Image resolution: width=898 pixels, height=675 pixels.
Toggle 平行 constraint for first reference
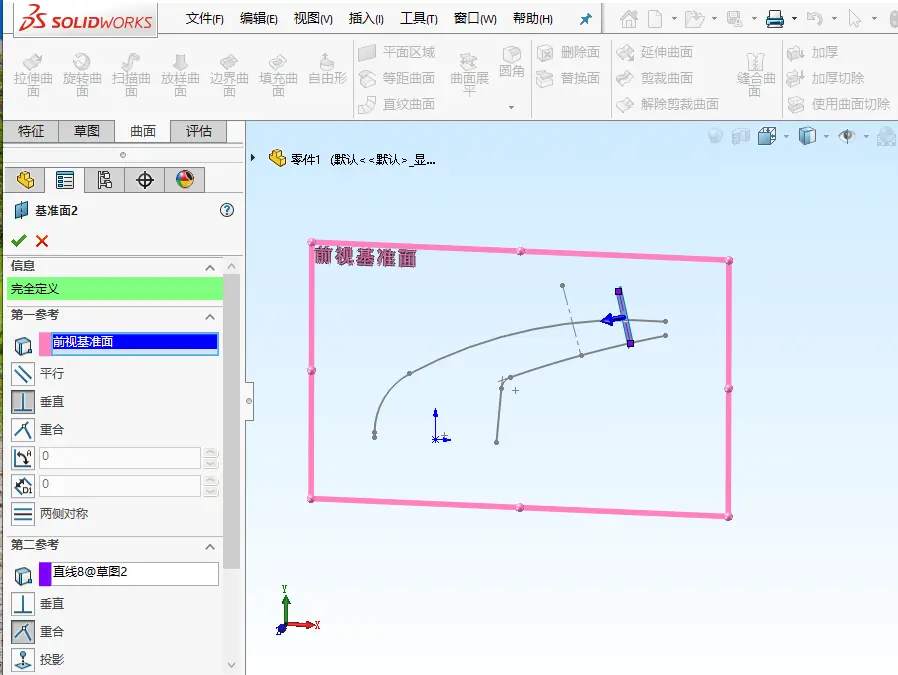click(23, 374)
